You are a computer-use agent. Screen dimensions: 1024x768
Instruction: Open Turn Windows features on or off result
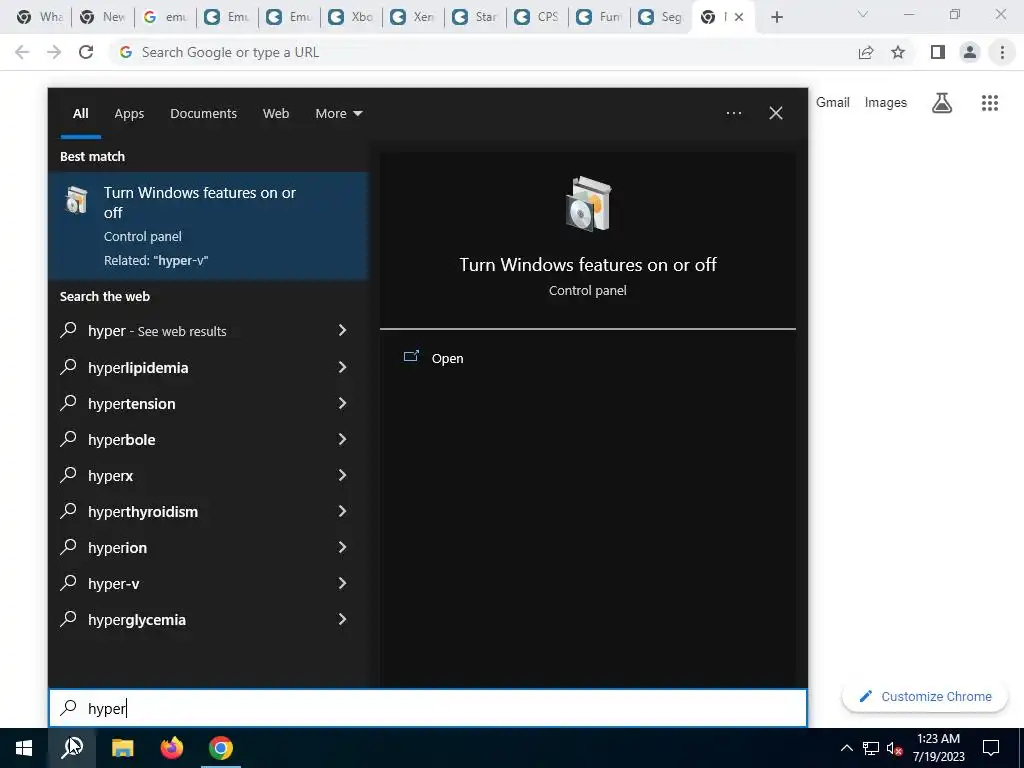(208, 226)
